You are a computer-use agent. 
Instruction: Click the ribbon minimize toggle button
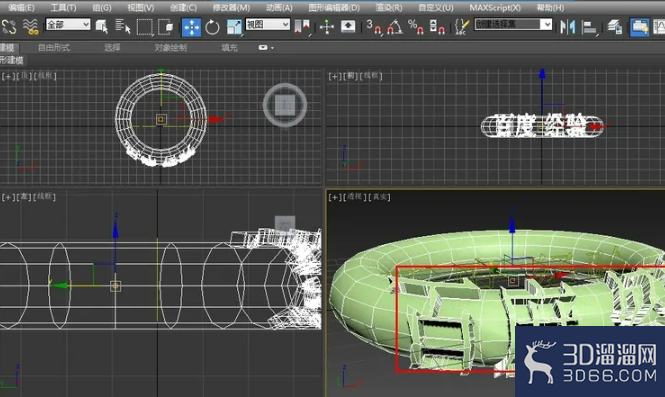tap(263, 48)
